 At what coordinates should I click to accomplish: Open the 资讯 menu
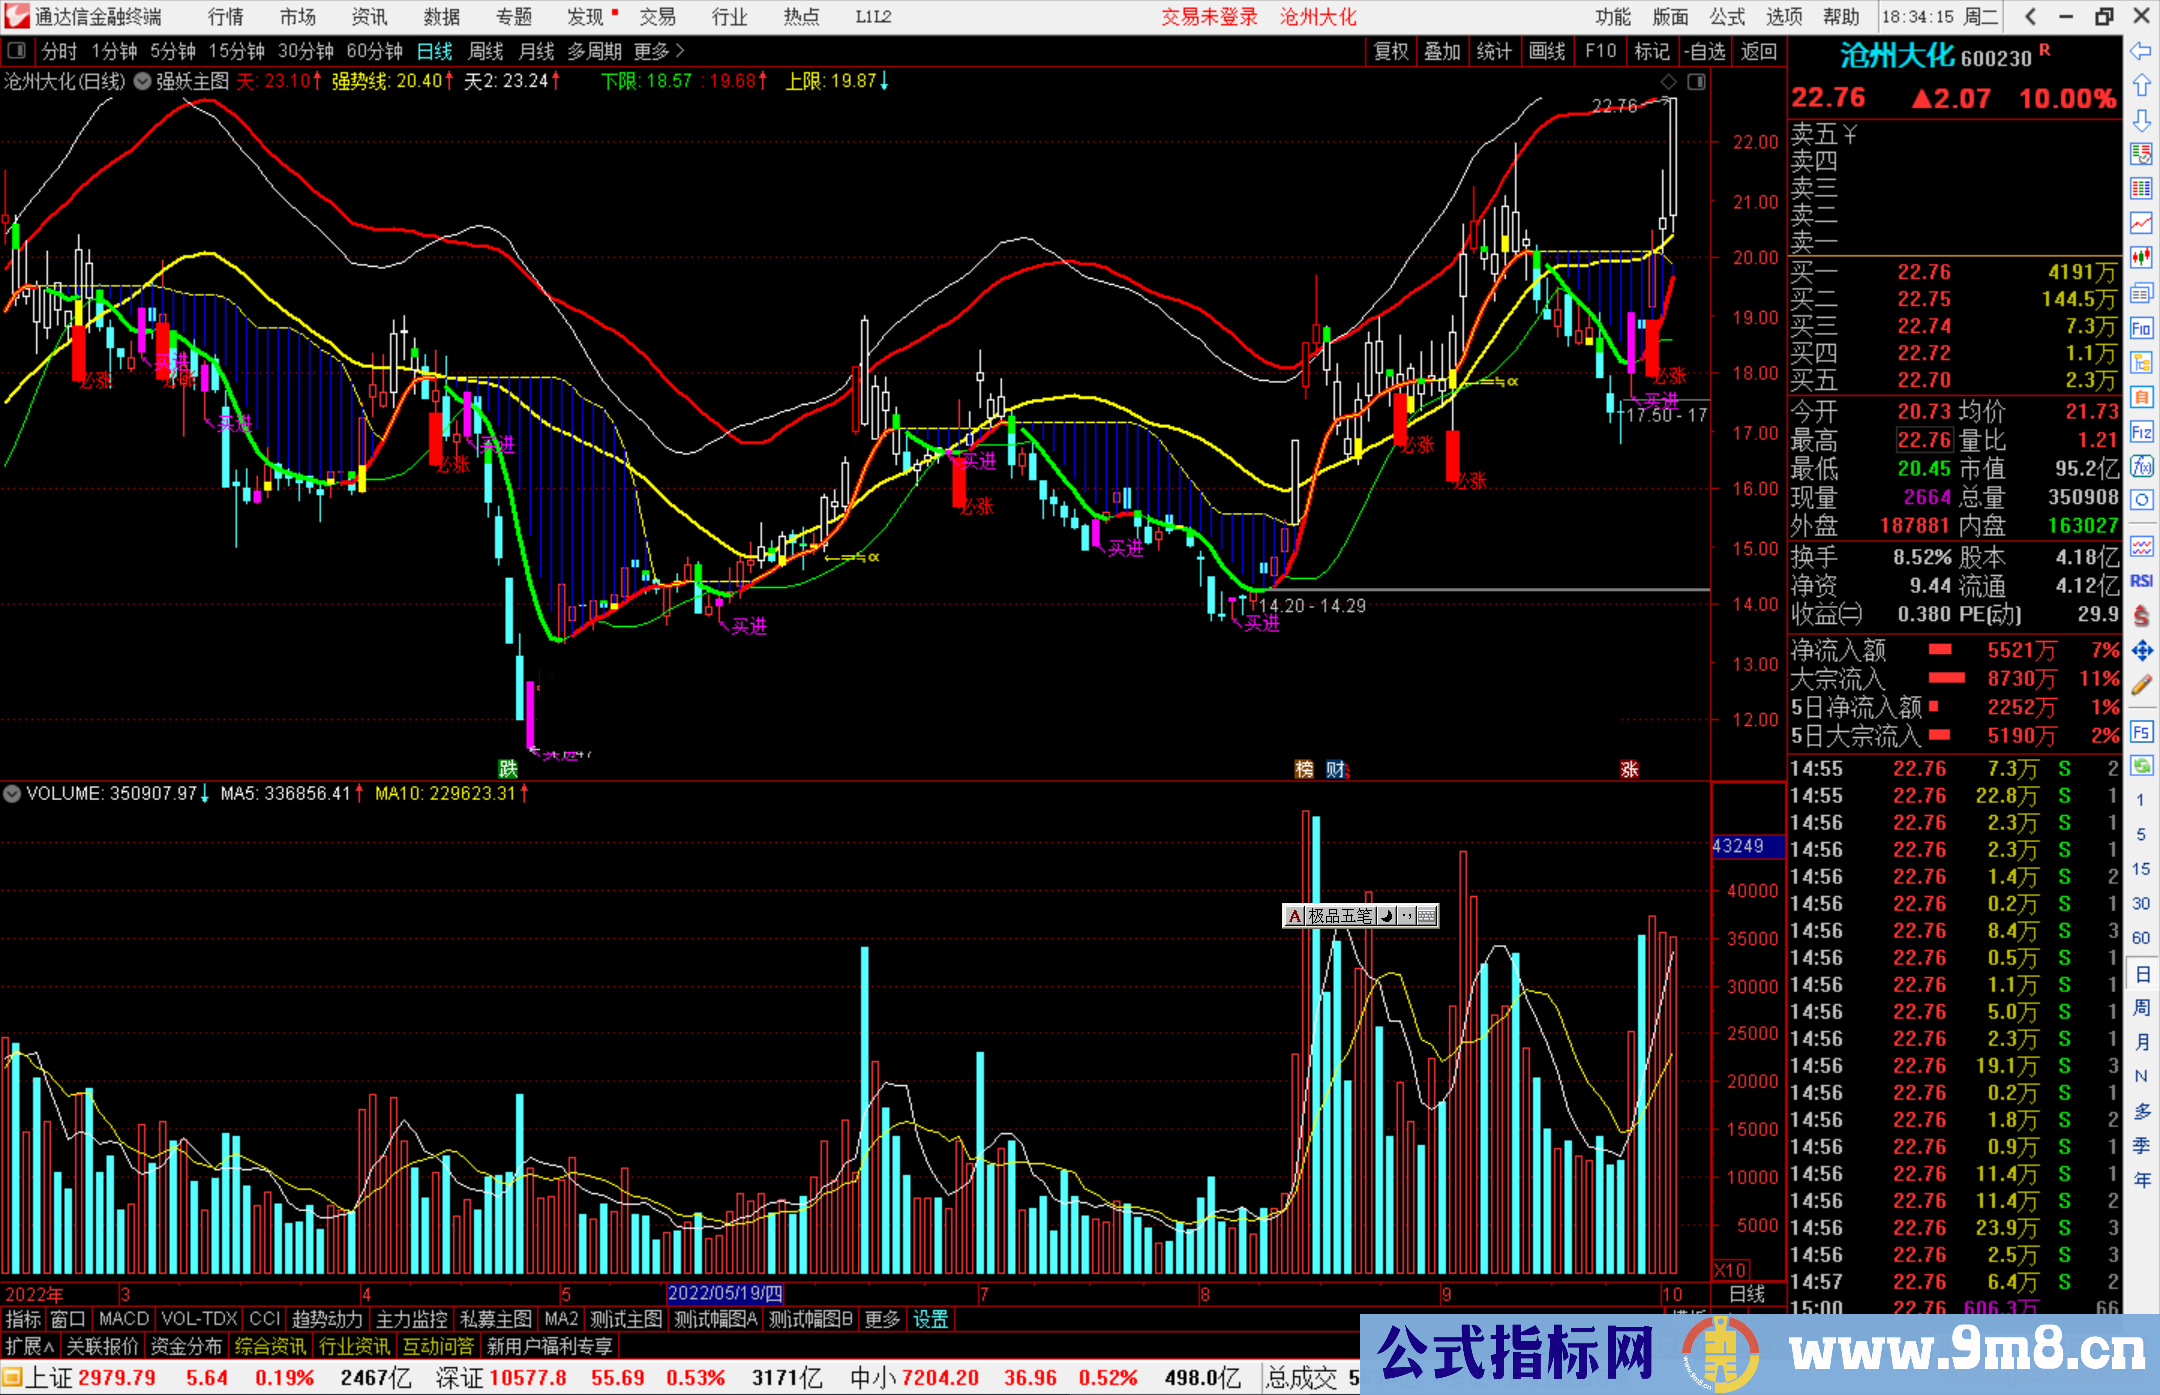point(369,16)
